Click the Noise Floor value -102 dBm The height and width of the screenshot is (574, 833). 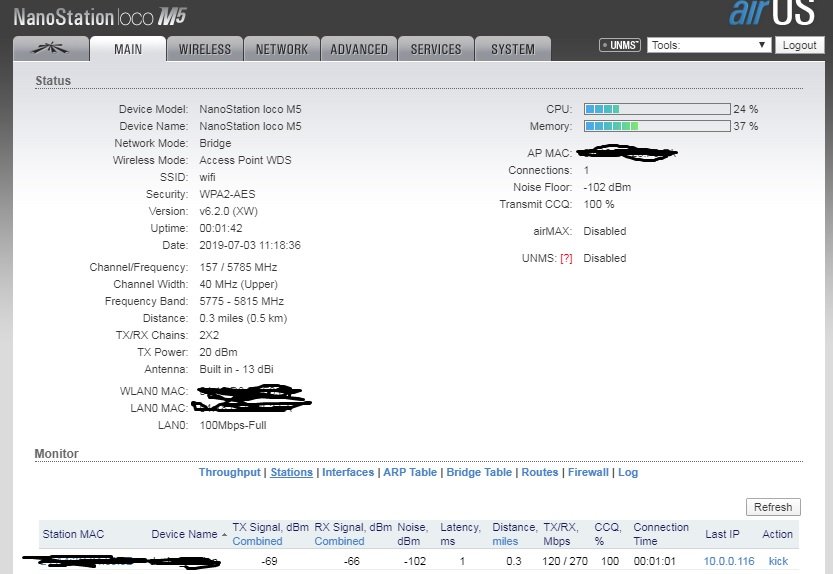click(607, 187)
